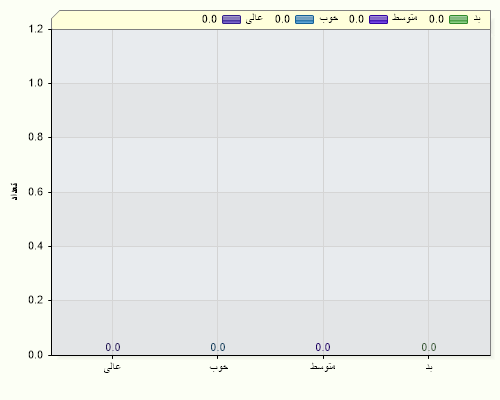Click the violet عالی legend swatch

coord(231,19)
